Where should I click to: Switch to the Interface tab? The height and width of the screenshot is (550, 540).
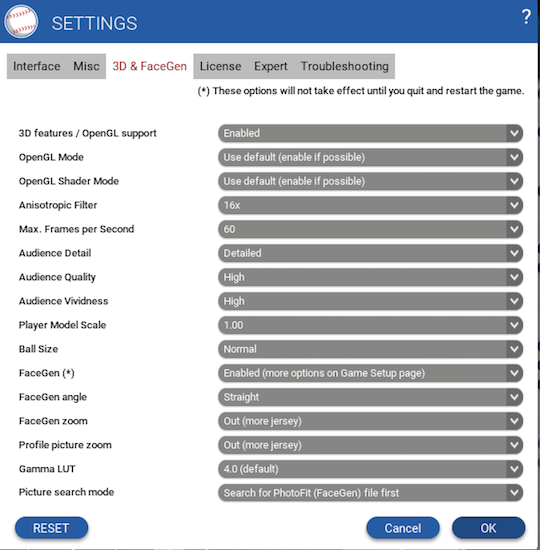pos(36,66)
